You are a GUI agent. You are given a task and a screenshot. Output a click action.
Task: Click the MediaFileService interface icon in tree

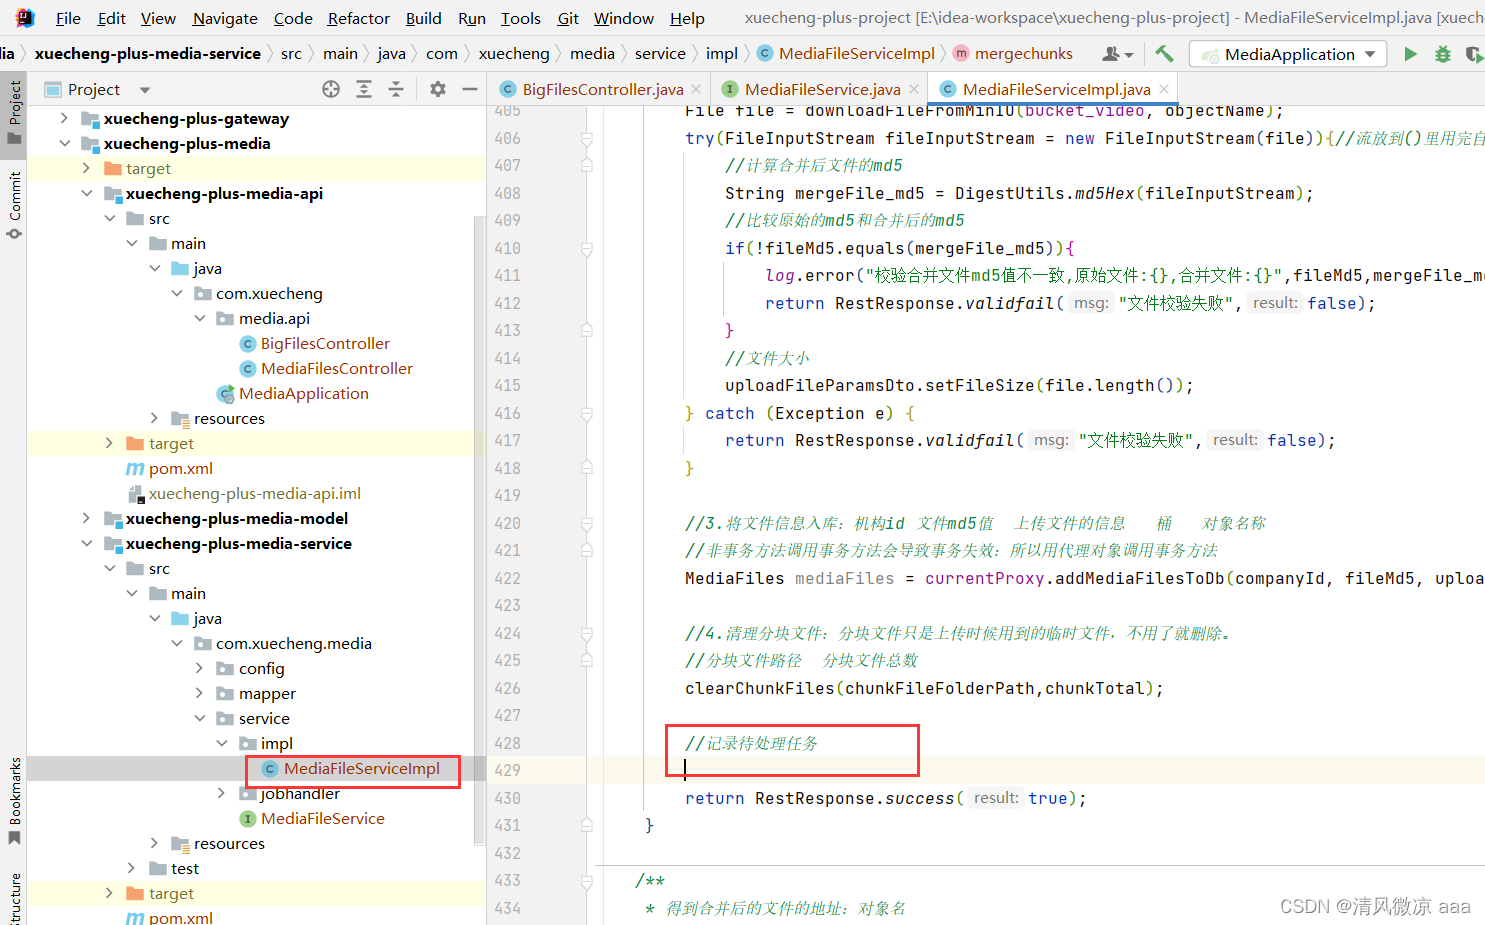(x=248, y=818)
